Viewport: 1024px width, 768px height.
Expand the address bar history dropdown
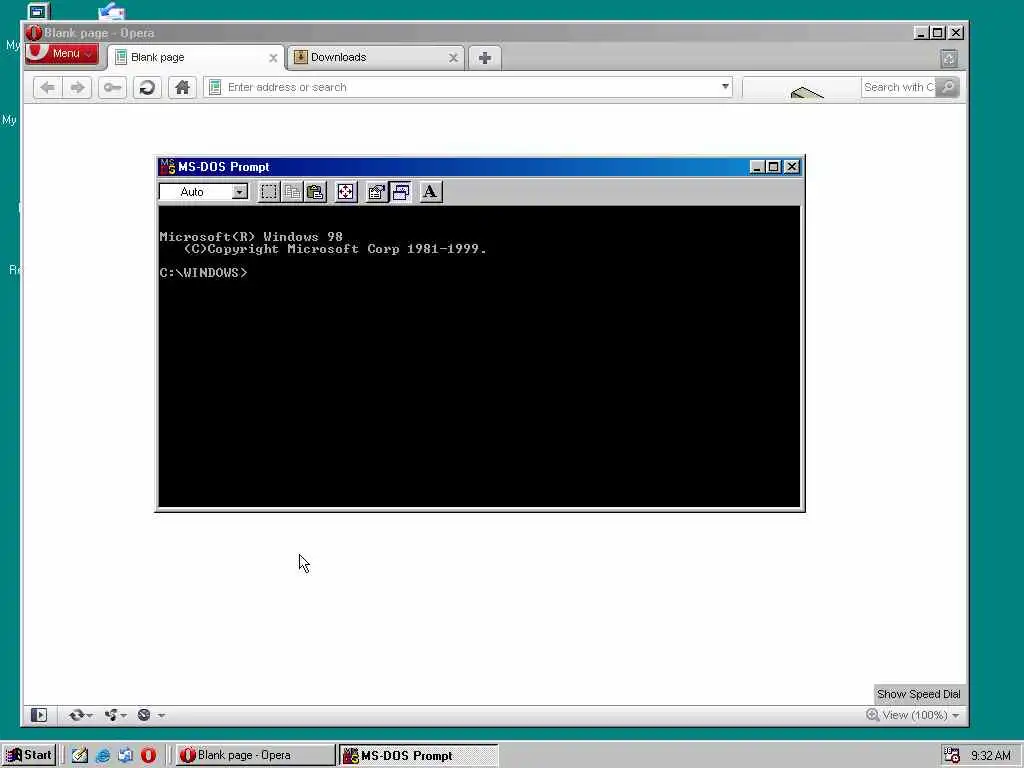tap(725, 87)
